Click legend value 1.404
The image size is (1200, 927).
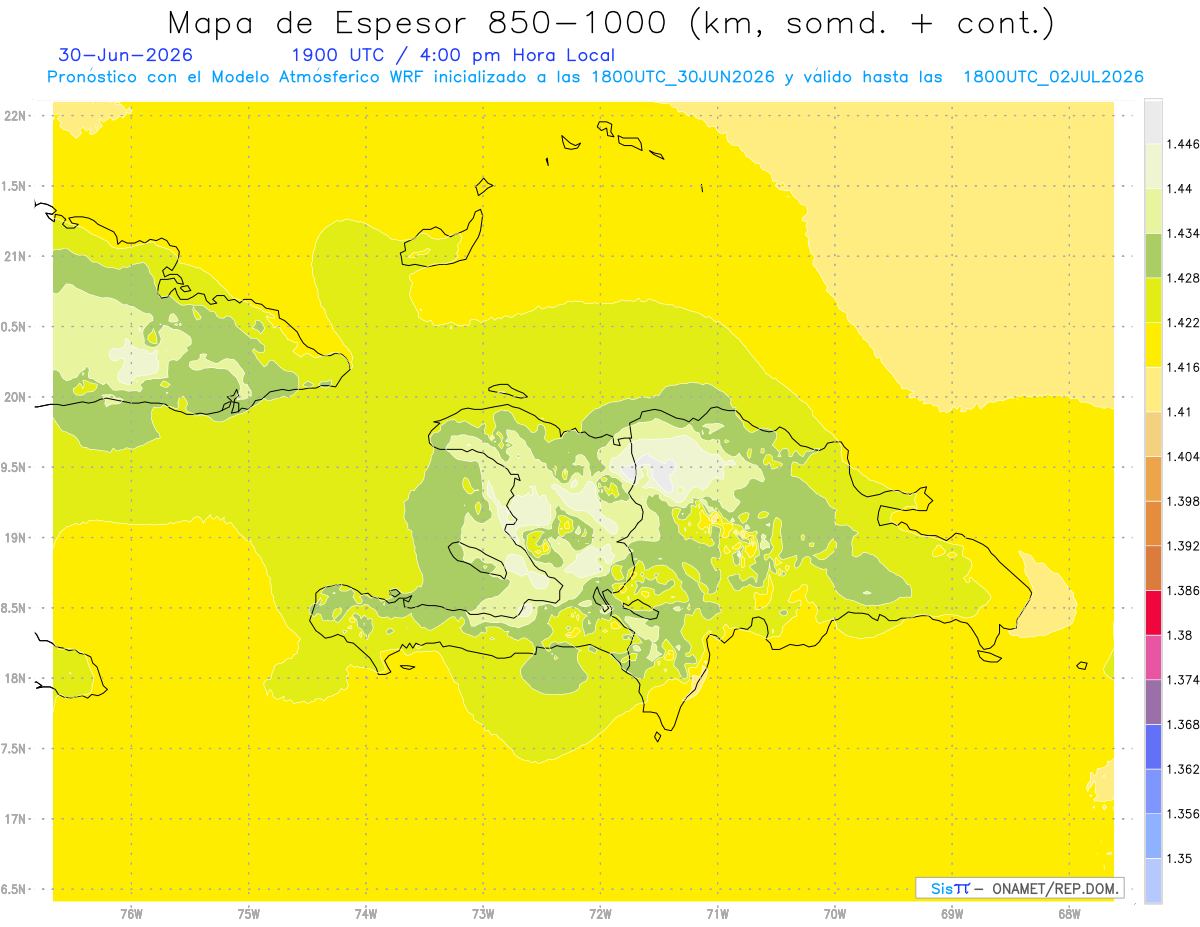pos(1181,456)
